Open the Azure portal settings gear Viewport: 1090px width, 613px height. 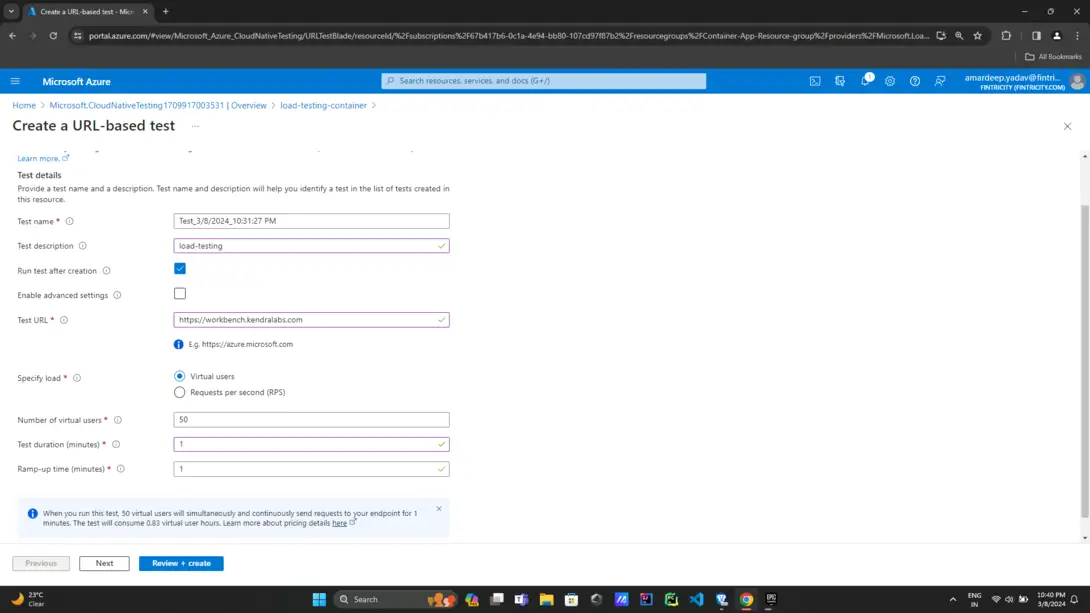click(x=890, y=81)
